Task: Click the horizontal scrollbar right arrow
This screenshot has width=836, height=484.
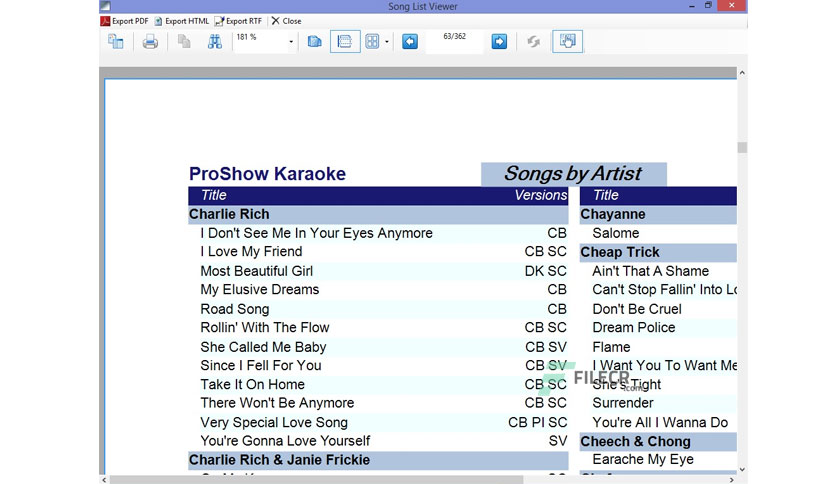Action: [732, 480]
